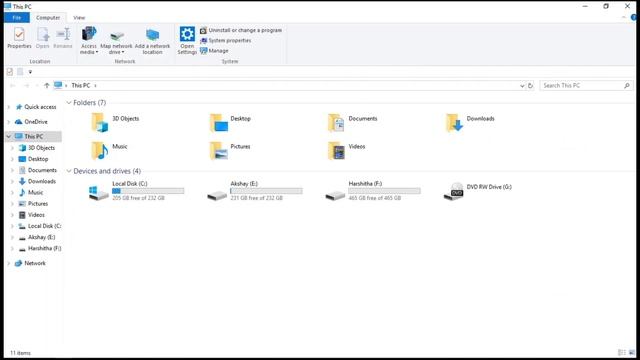Select the Harshitha (F:) drive icon
This screenshot has width=640, height=360.
335,196
